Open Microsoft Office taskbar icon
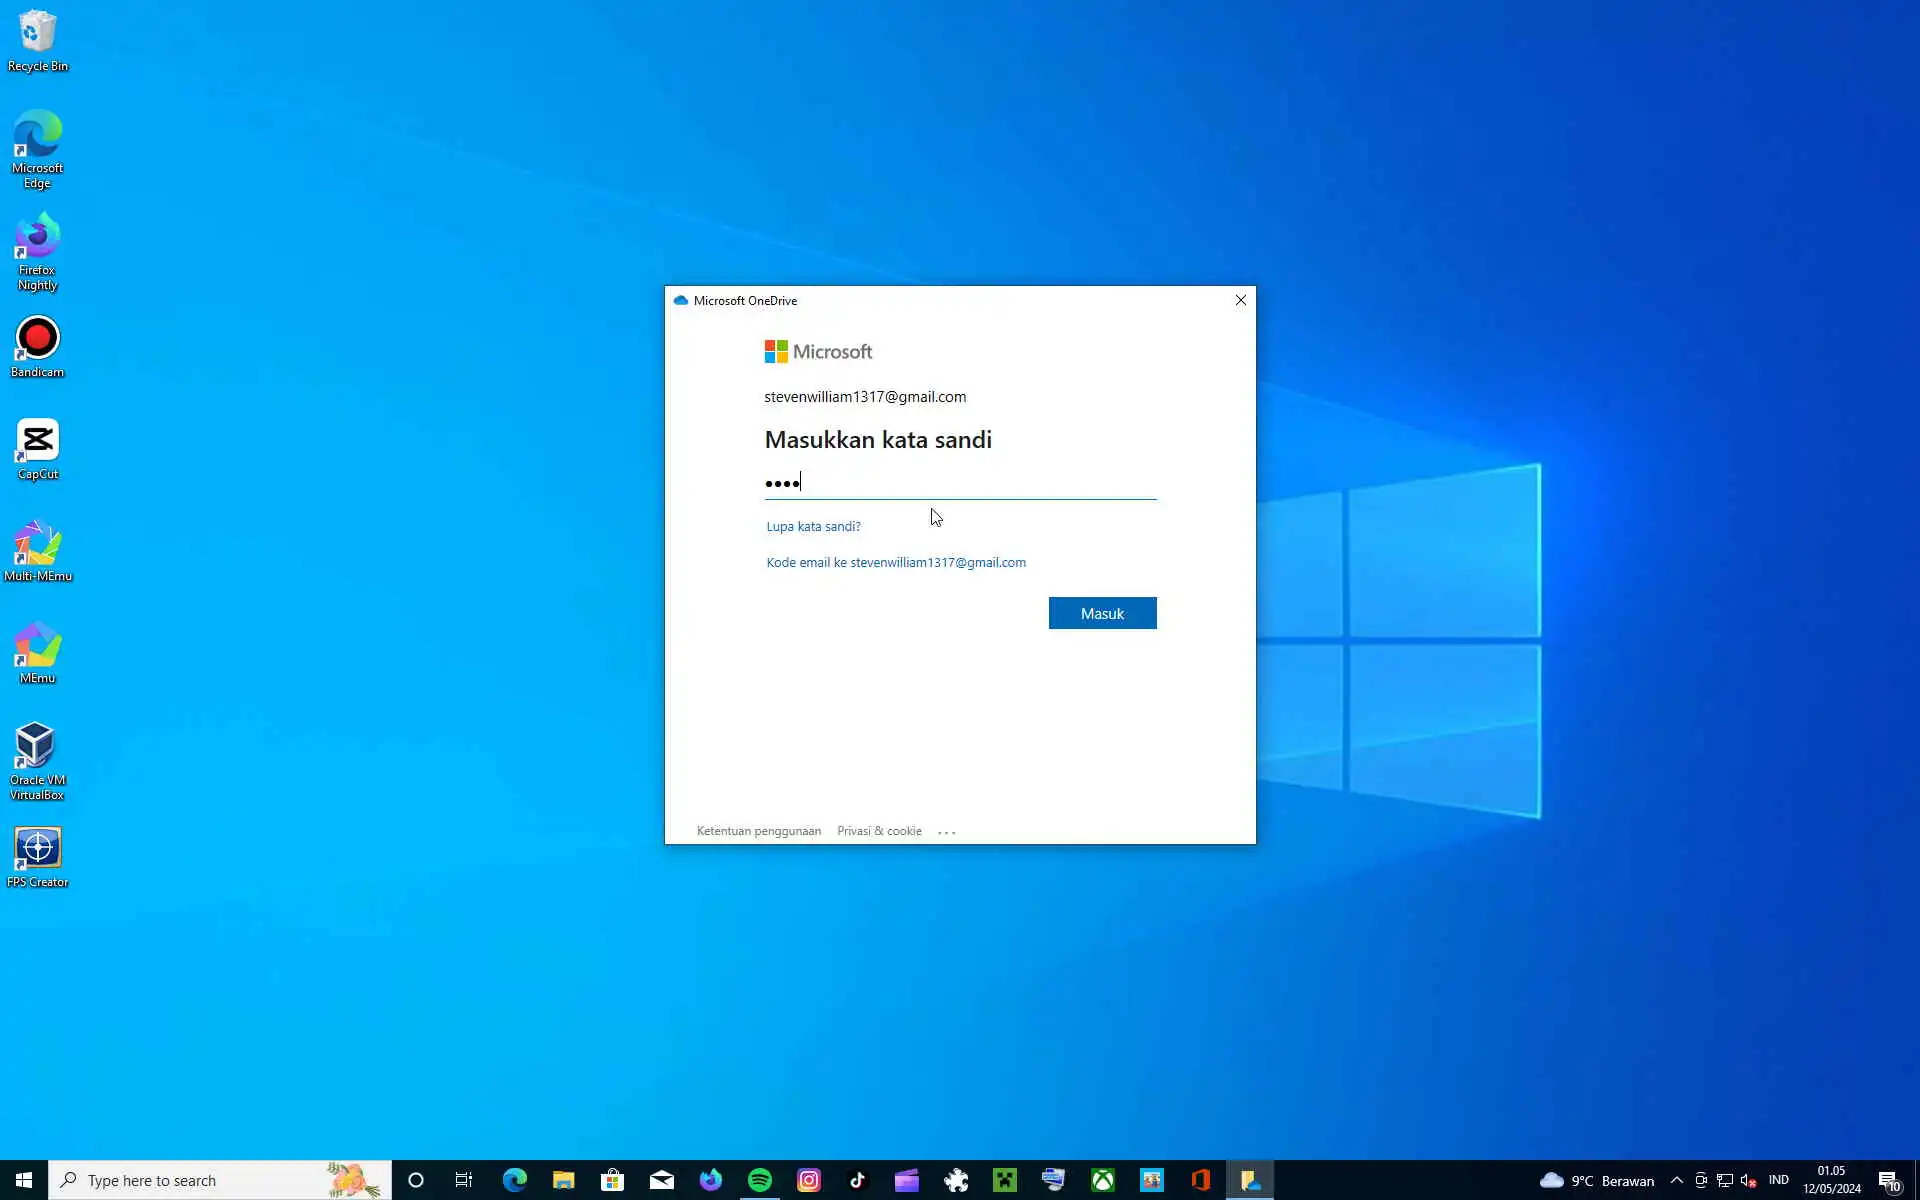This screenshot has height=1200, width=1920. [x=1201, y=1180]
